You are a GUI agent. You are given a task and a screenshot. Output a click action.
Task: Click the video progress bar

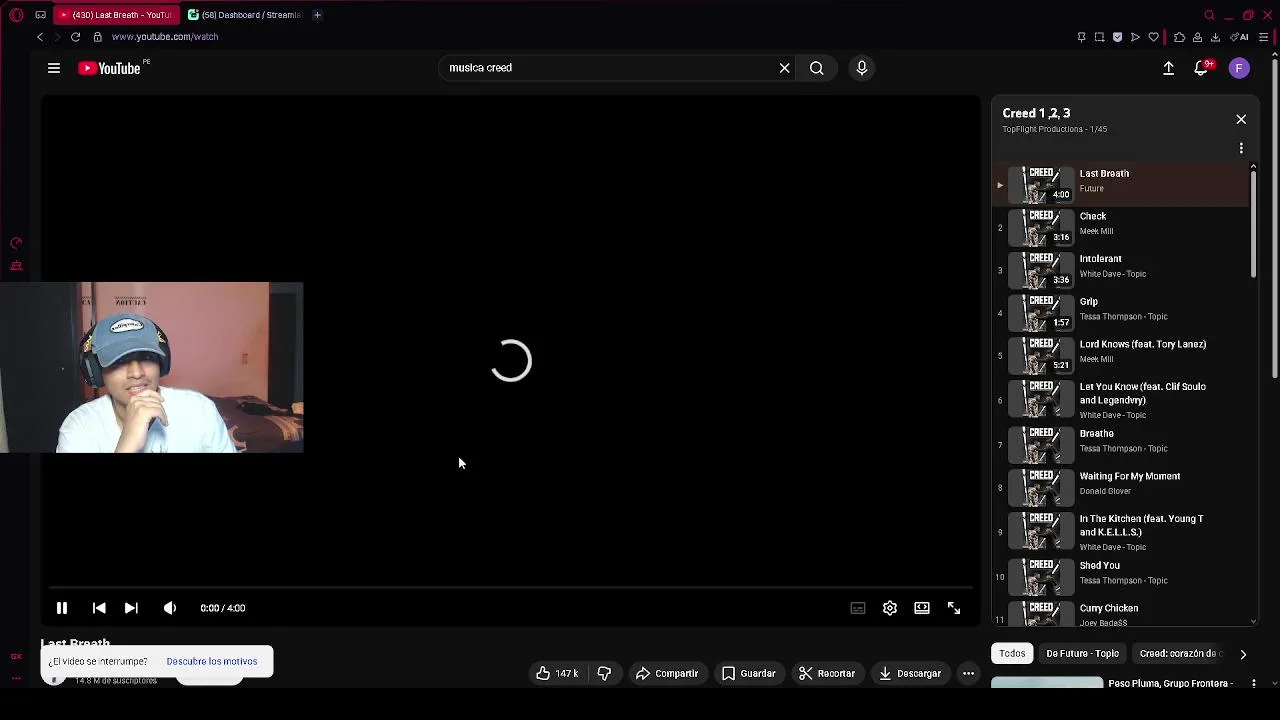510,588
